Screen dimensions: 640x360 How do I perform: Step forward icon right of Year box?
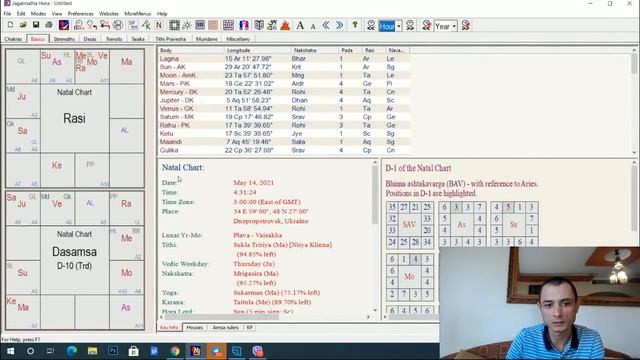click(x=466, y=25)
